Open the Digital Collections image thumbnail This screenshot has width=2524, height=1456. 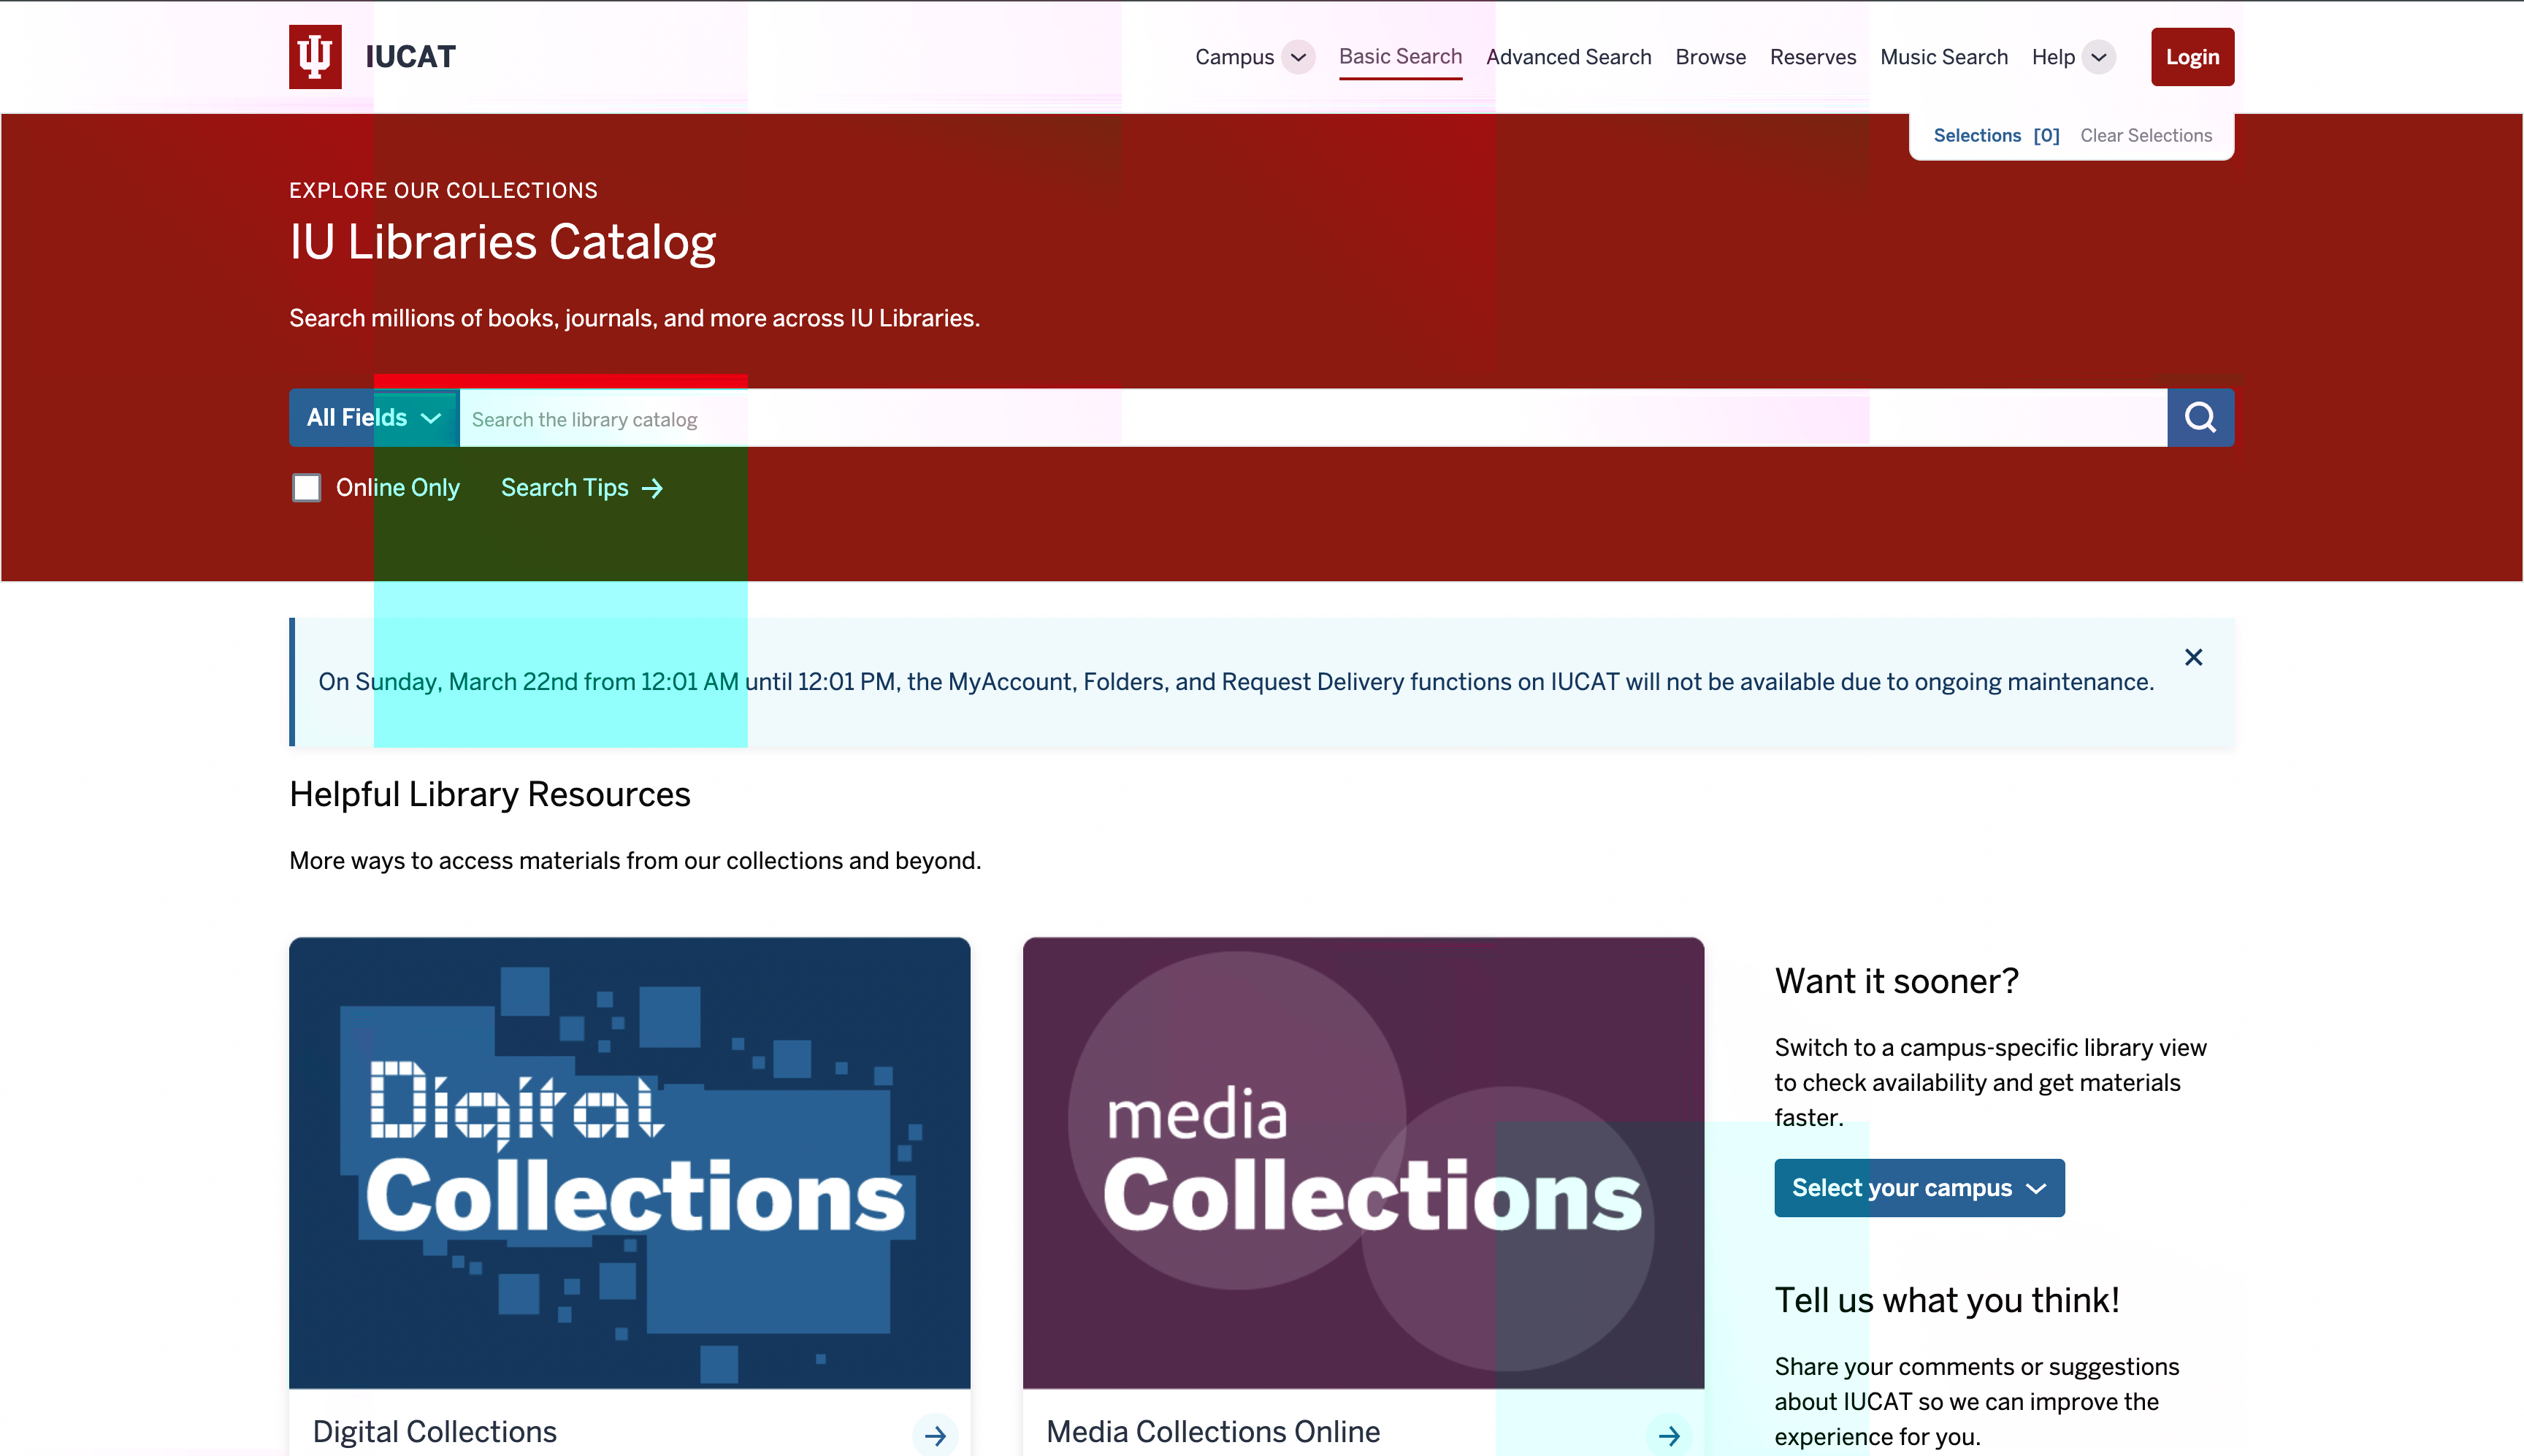pos(629,1162)
